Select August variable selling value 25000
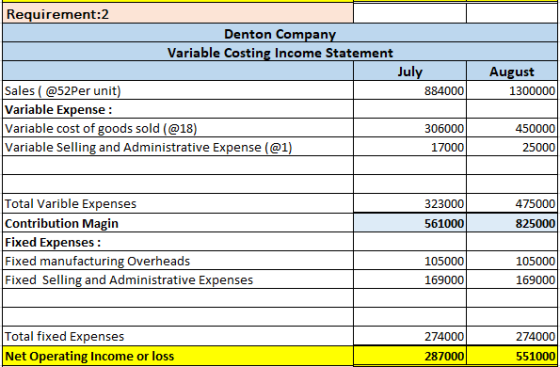560x367 pixels. tap(539, 147)
